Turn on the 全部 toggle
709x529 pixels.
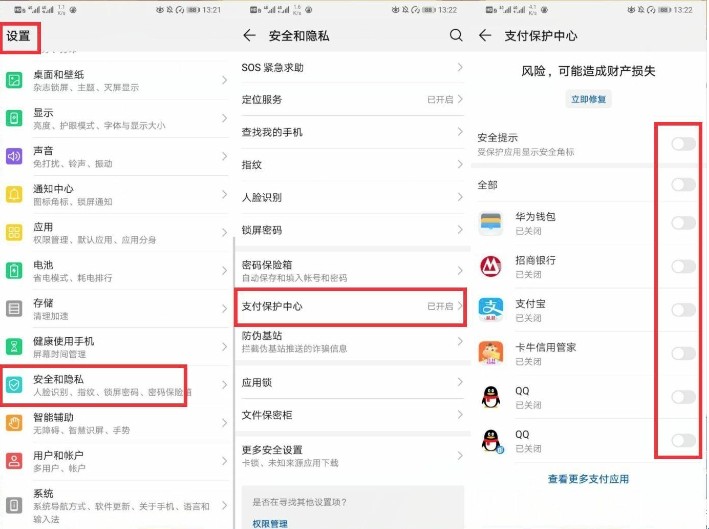click(683, 185)
